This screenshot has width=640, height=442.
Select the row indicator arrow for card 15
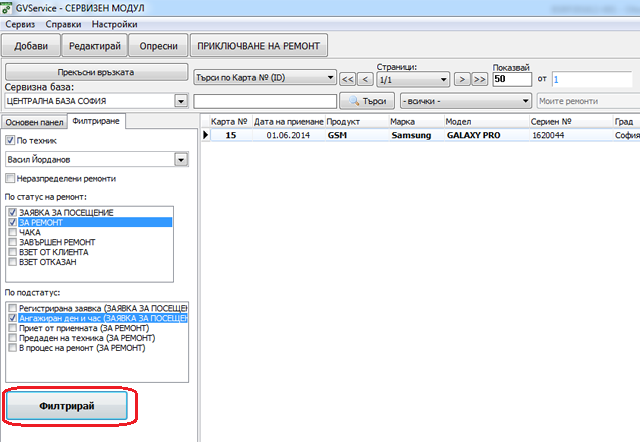206,135
